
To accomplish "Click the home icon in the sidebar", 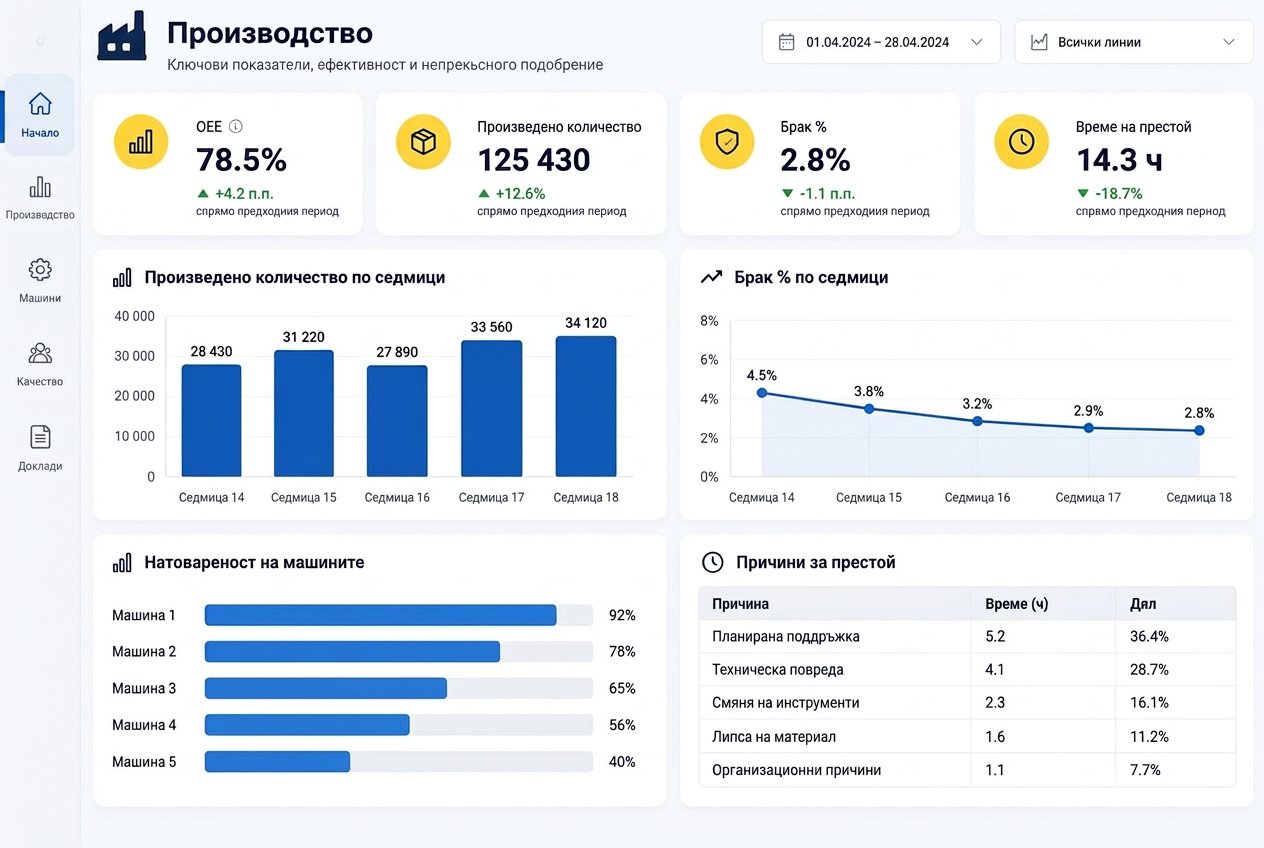I will [40, 104].
